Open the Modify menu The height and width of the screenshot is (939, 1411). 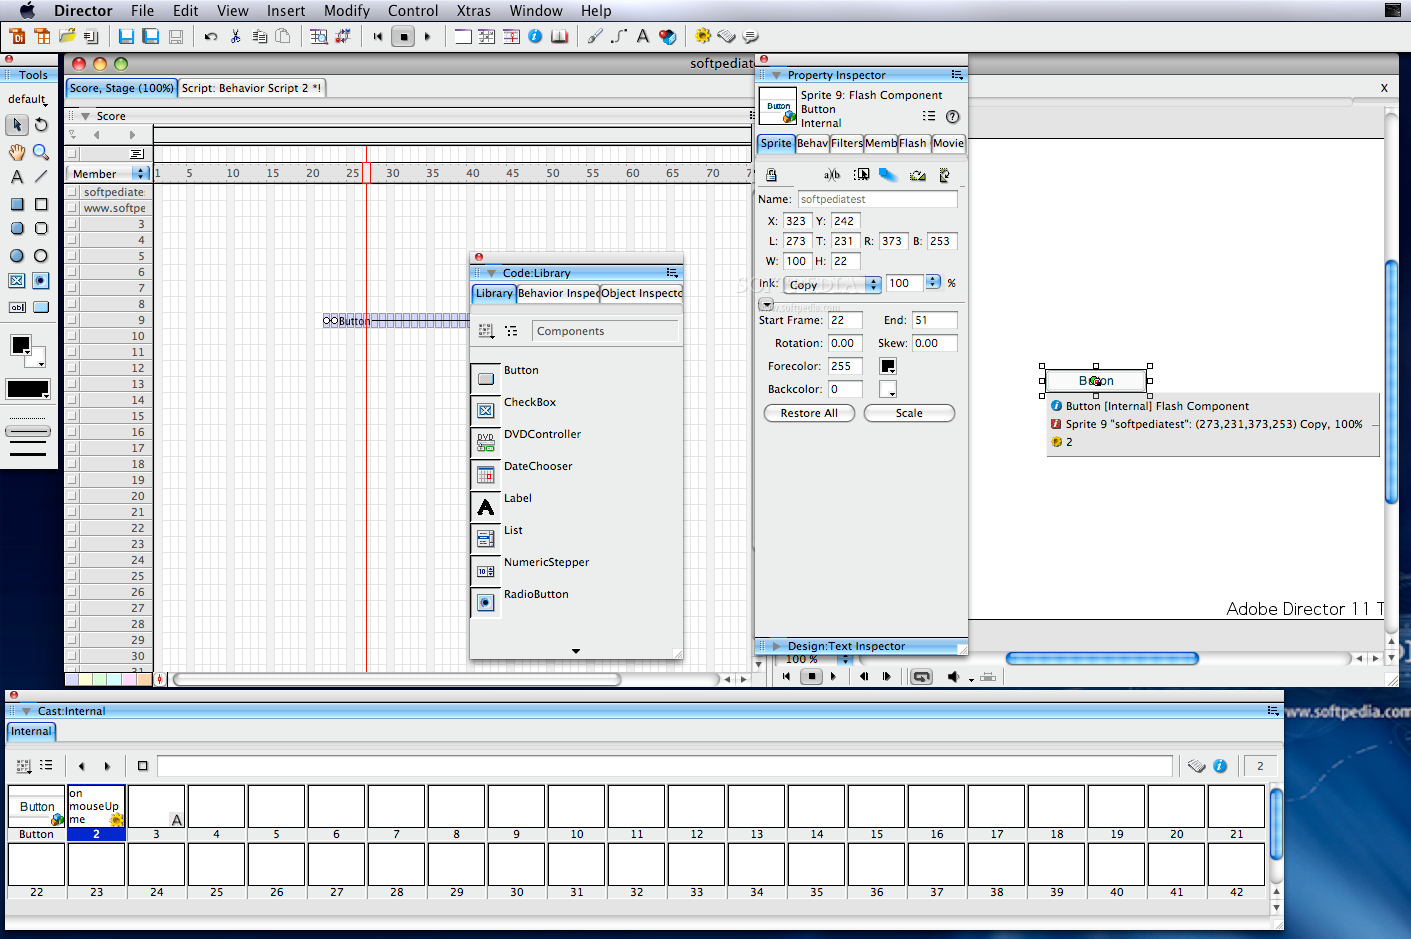pyautogui.click(x=346, y=11)
